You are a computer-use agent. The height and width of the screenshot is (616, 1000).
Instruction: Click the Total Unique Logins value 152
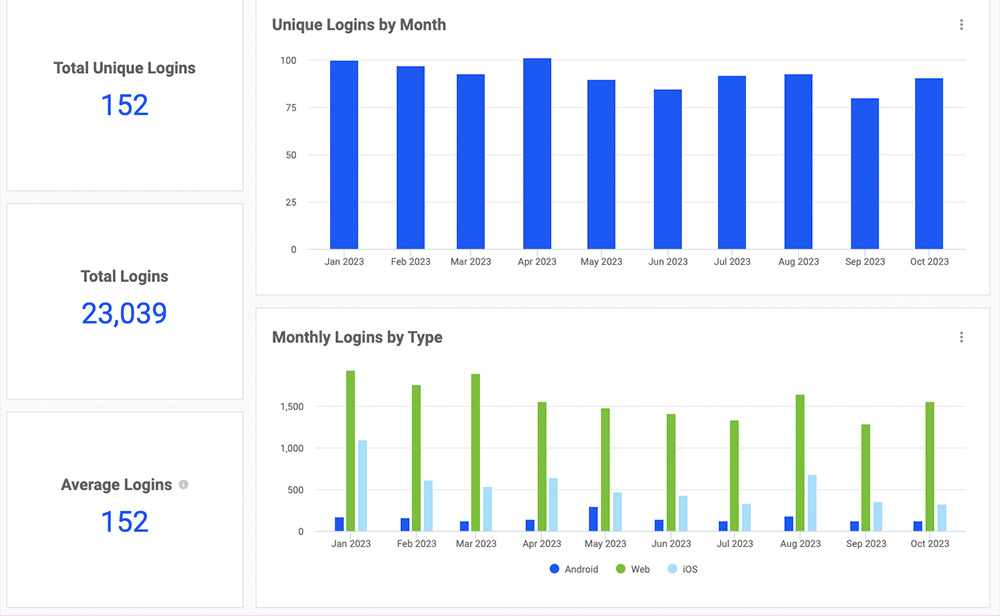coord(125,105)
